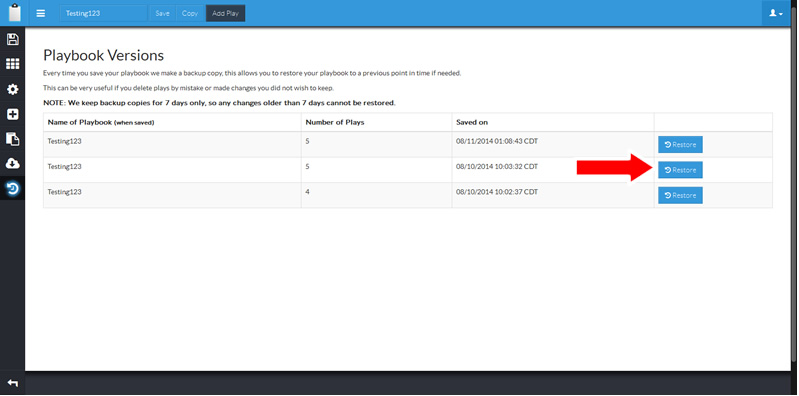
Task: Click the Add Play button
Action: (x=225, y=13)
